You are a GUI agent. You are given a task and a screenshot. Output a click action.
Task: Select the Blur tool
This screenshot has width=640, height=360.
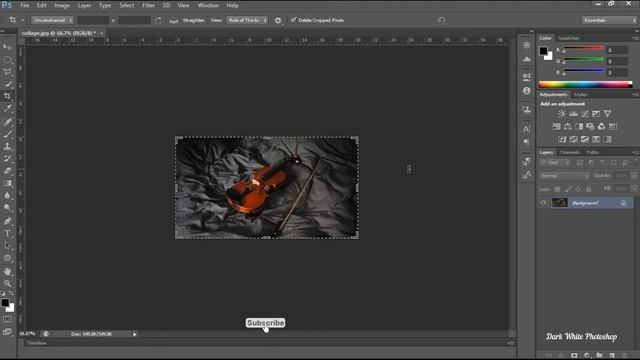[7, 196]
